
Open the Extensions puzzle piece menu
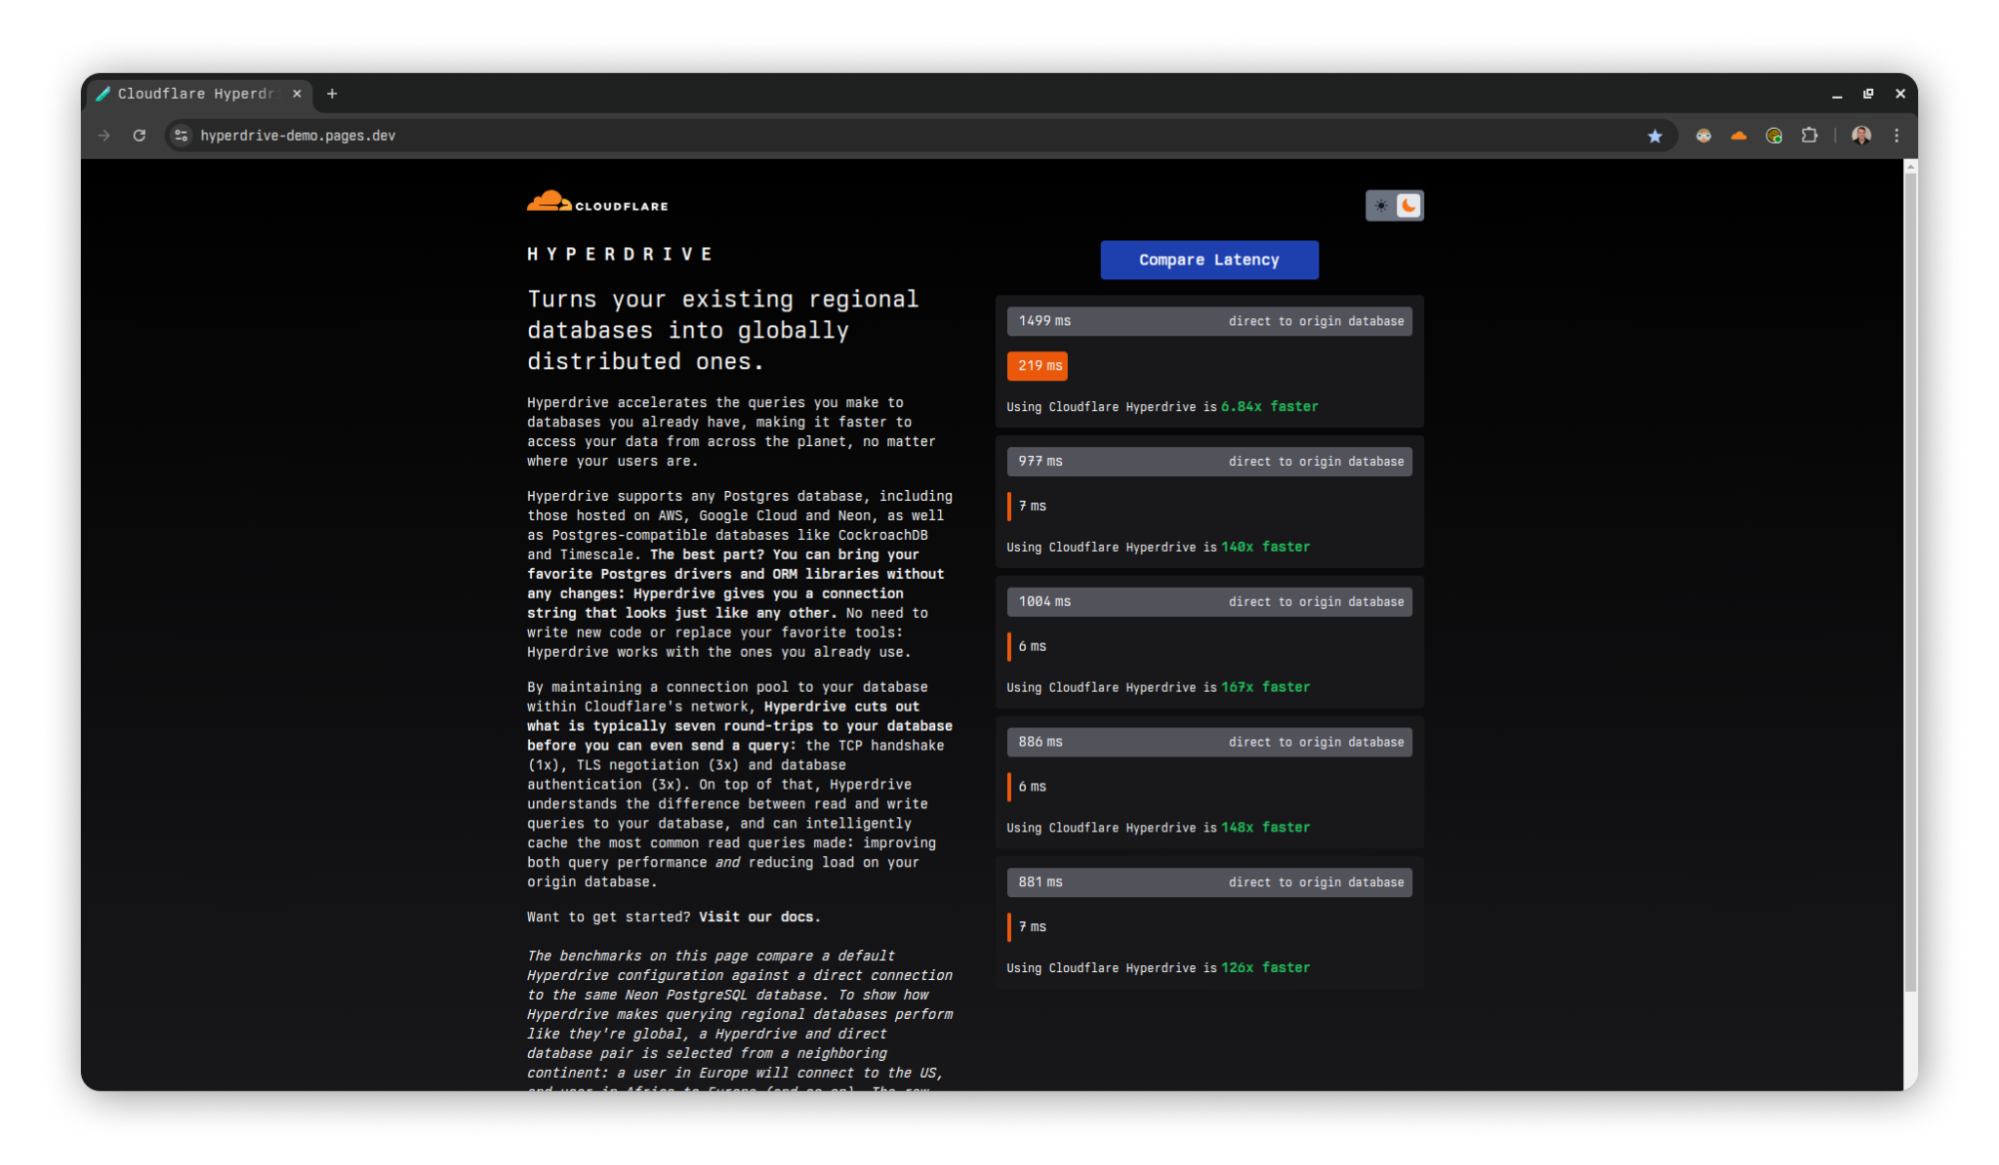coord(1809,135)
